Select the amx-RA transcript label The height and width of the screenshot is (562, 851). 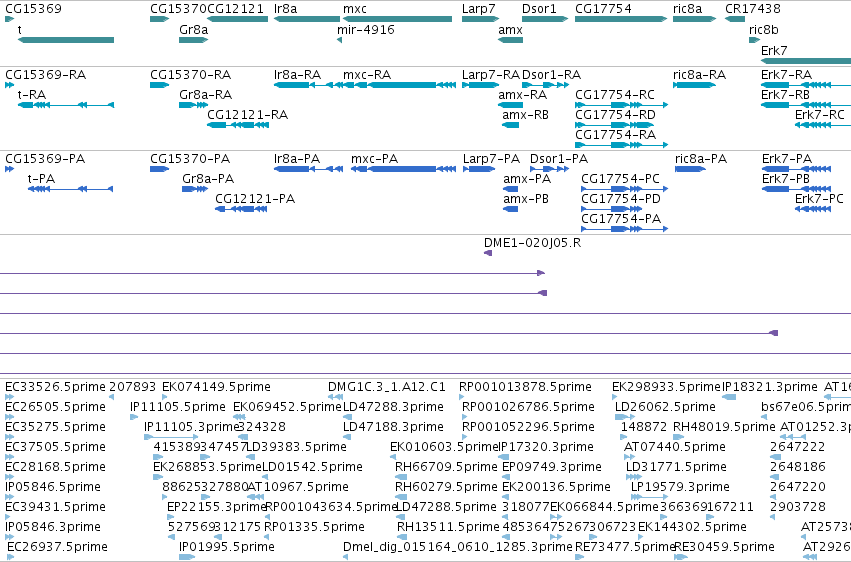[523, 94]
